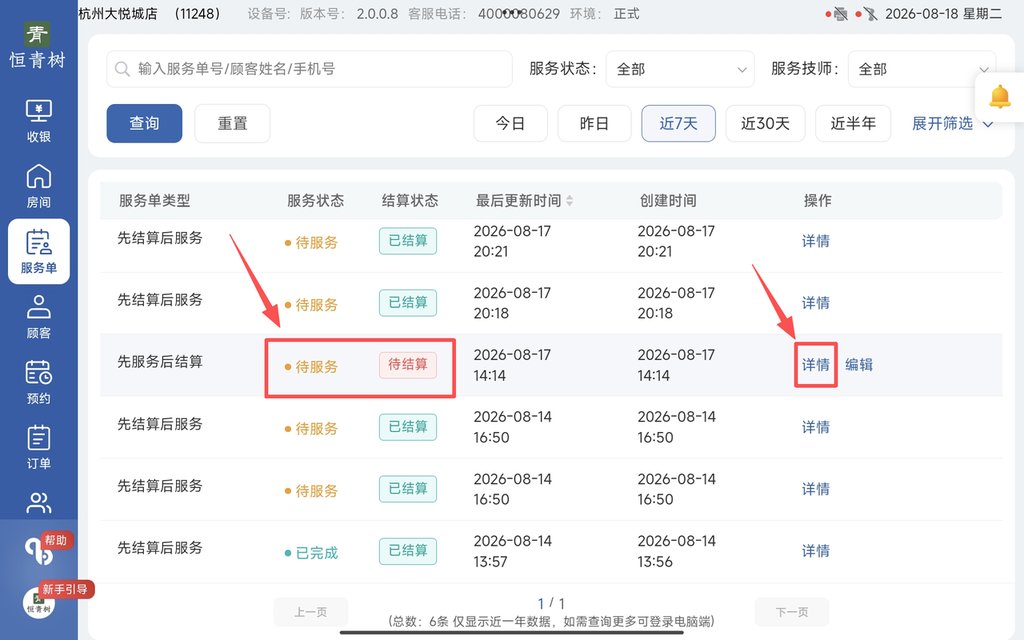Click the 重置 reset button
The image size is (1024, 640).
(x=232, y=123)
